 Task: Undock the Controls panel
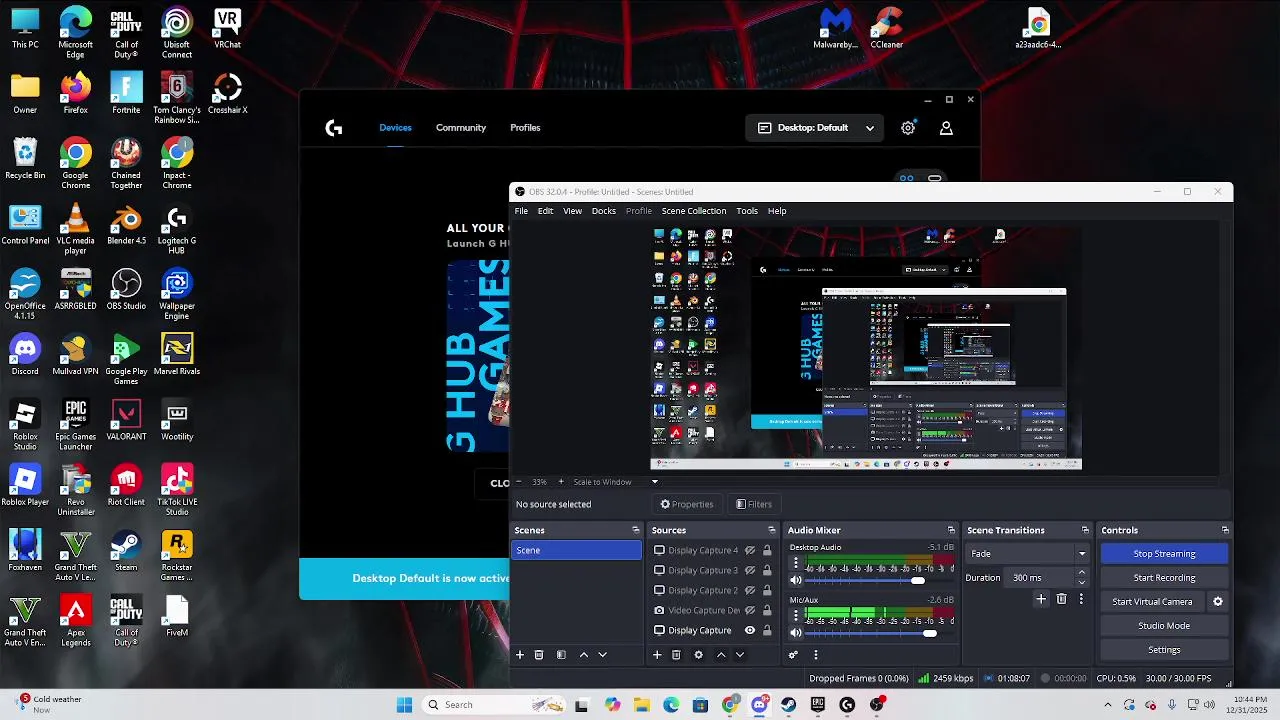(x=1225, y=531)
